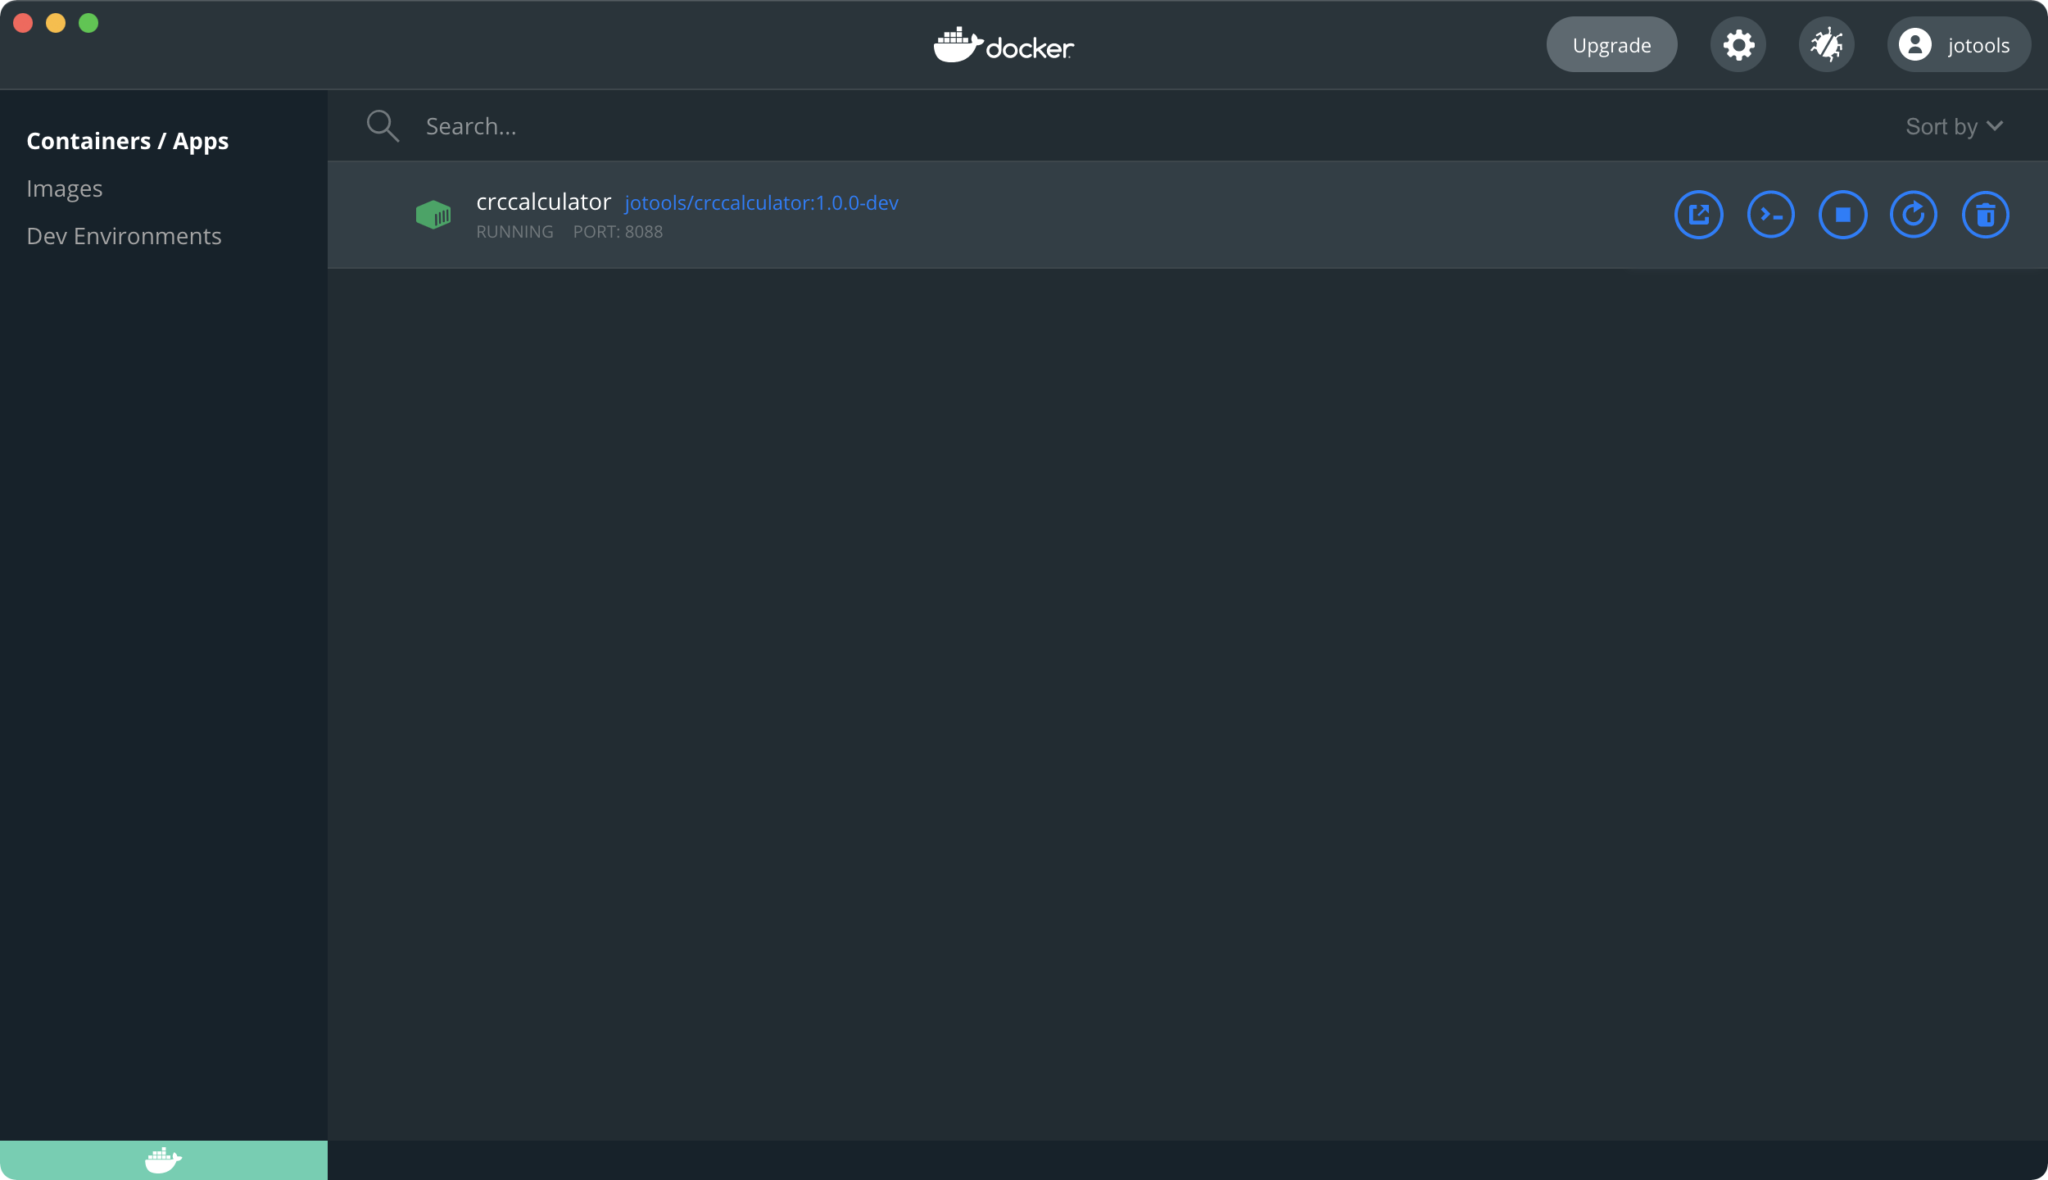Click the green container status icon
The image size is (2048, 1180).
(x=433, y=214)
